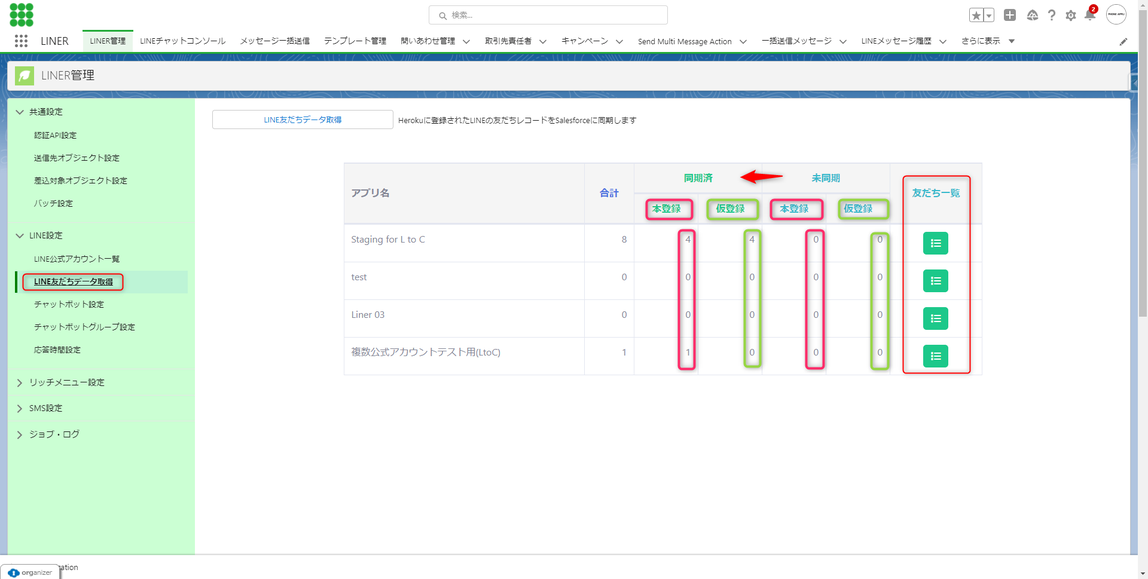Select LINE友だちデータ取得 in the sidebar
The image size is (1148, 579).
click(x=73, y=282)
